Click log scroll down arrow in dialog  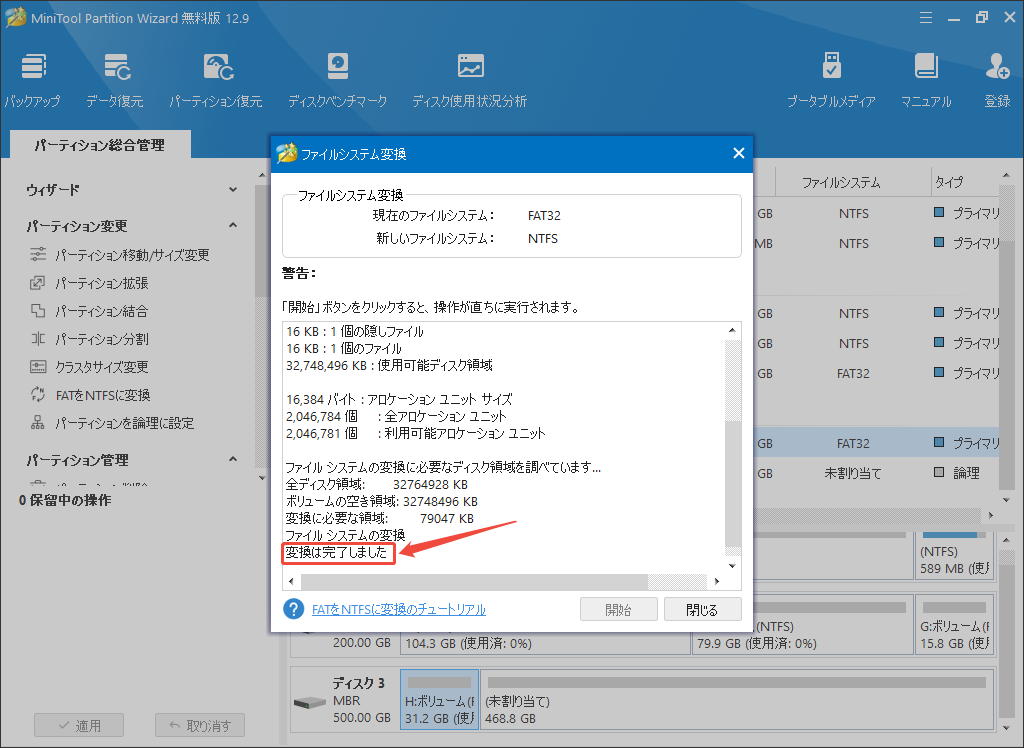tap(732, 566)
